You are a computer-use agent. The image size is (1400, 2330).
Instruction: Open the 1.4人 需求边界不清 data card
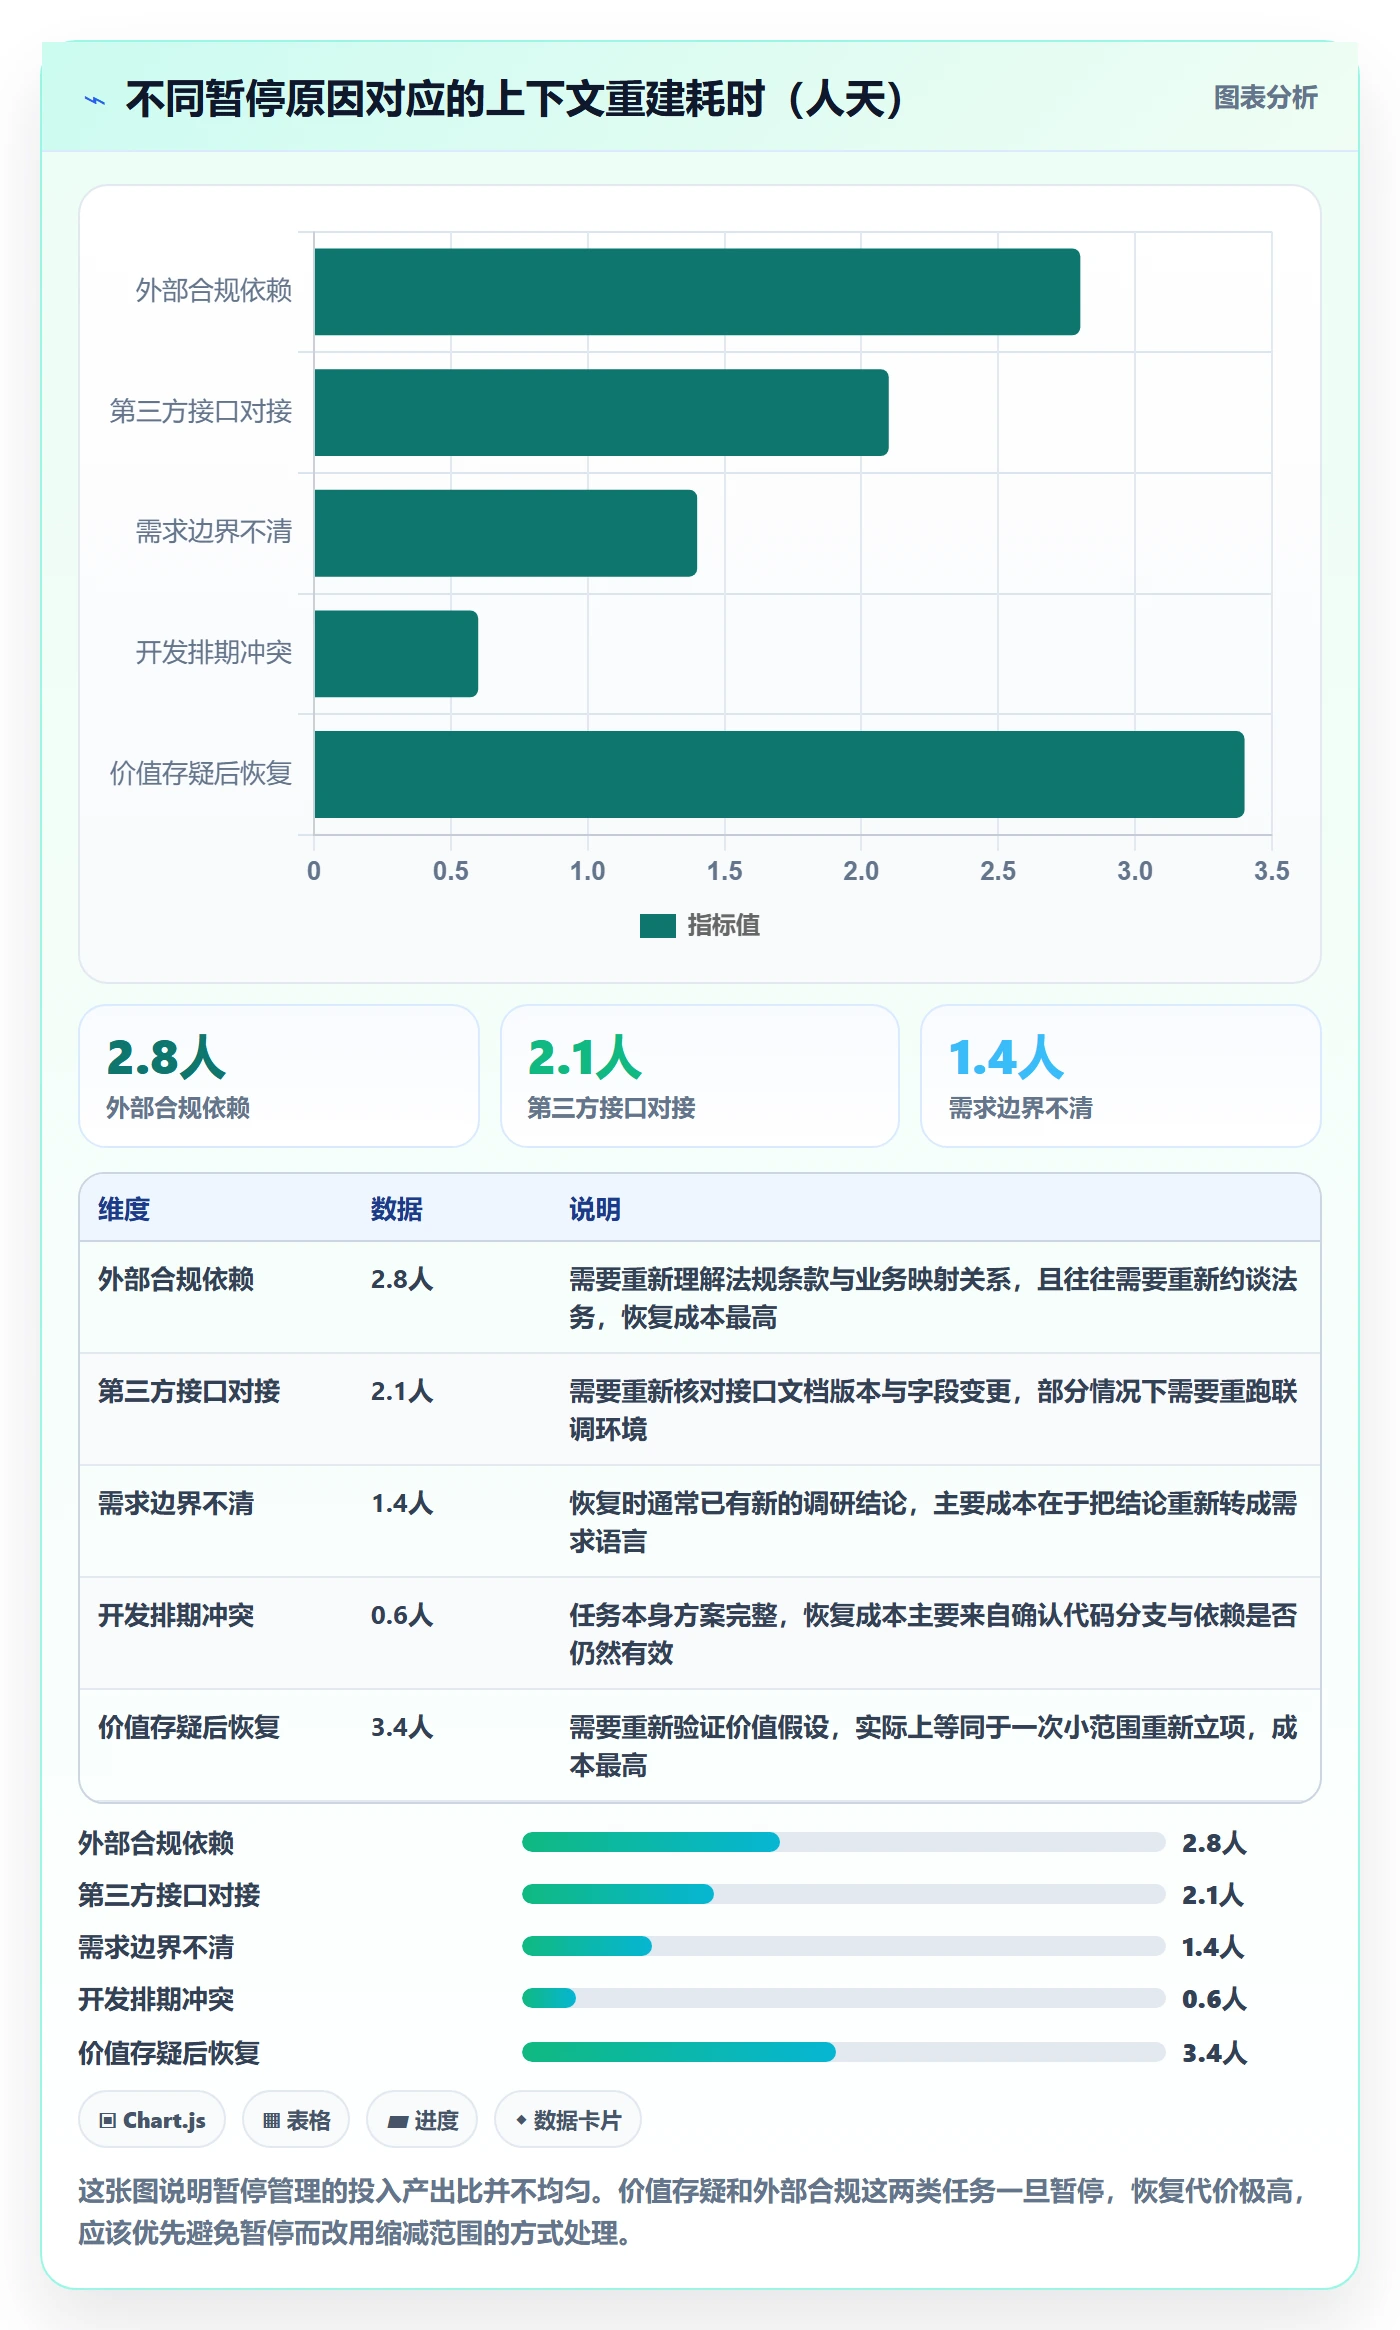tap(1121, 1076)
